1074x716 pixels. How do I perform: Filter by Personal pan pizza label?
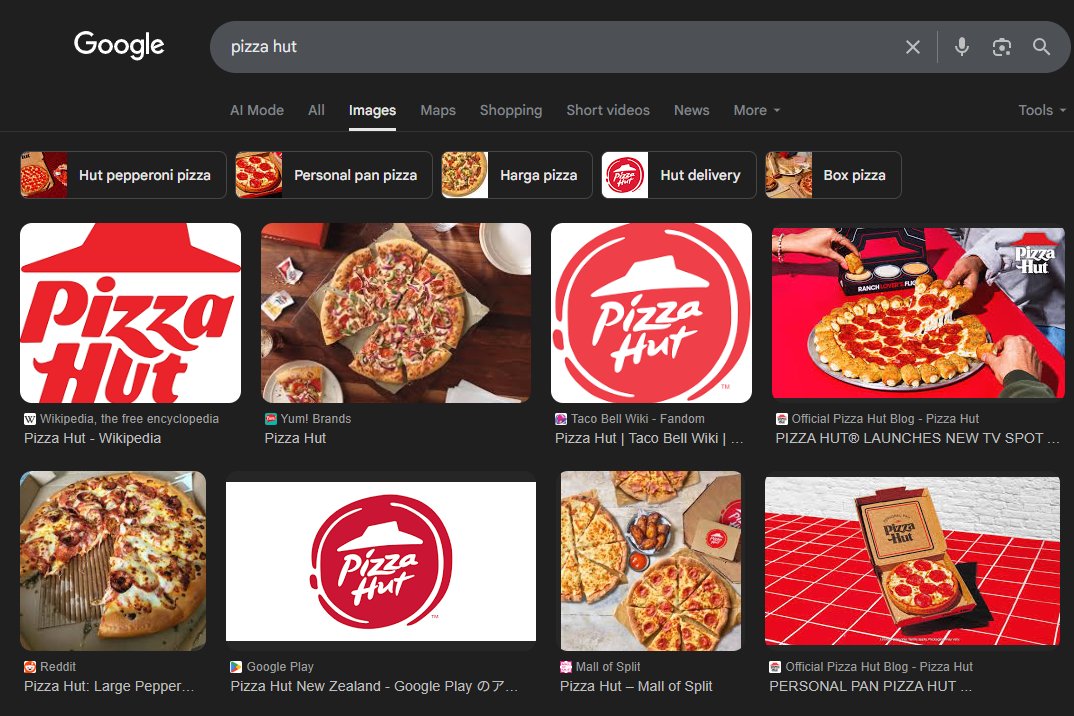tap(355, 175)
